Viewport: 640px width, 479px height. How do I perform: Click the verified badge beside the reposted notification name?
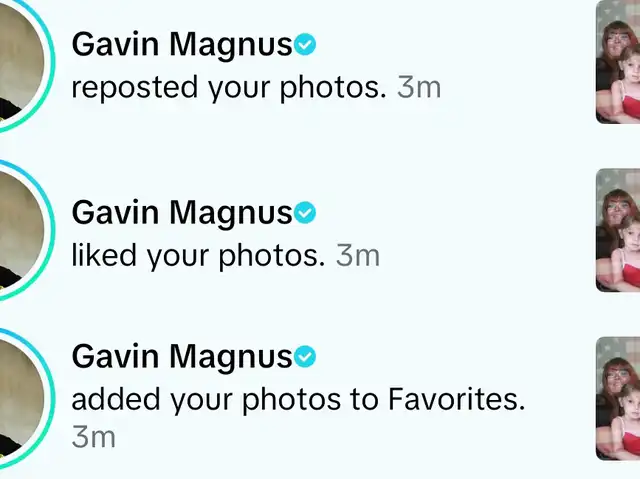tap(305, 44)
